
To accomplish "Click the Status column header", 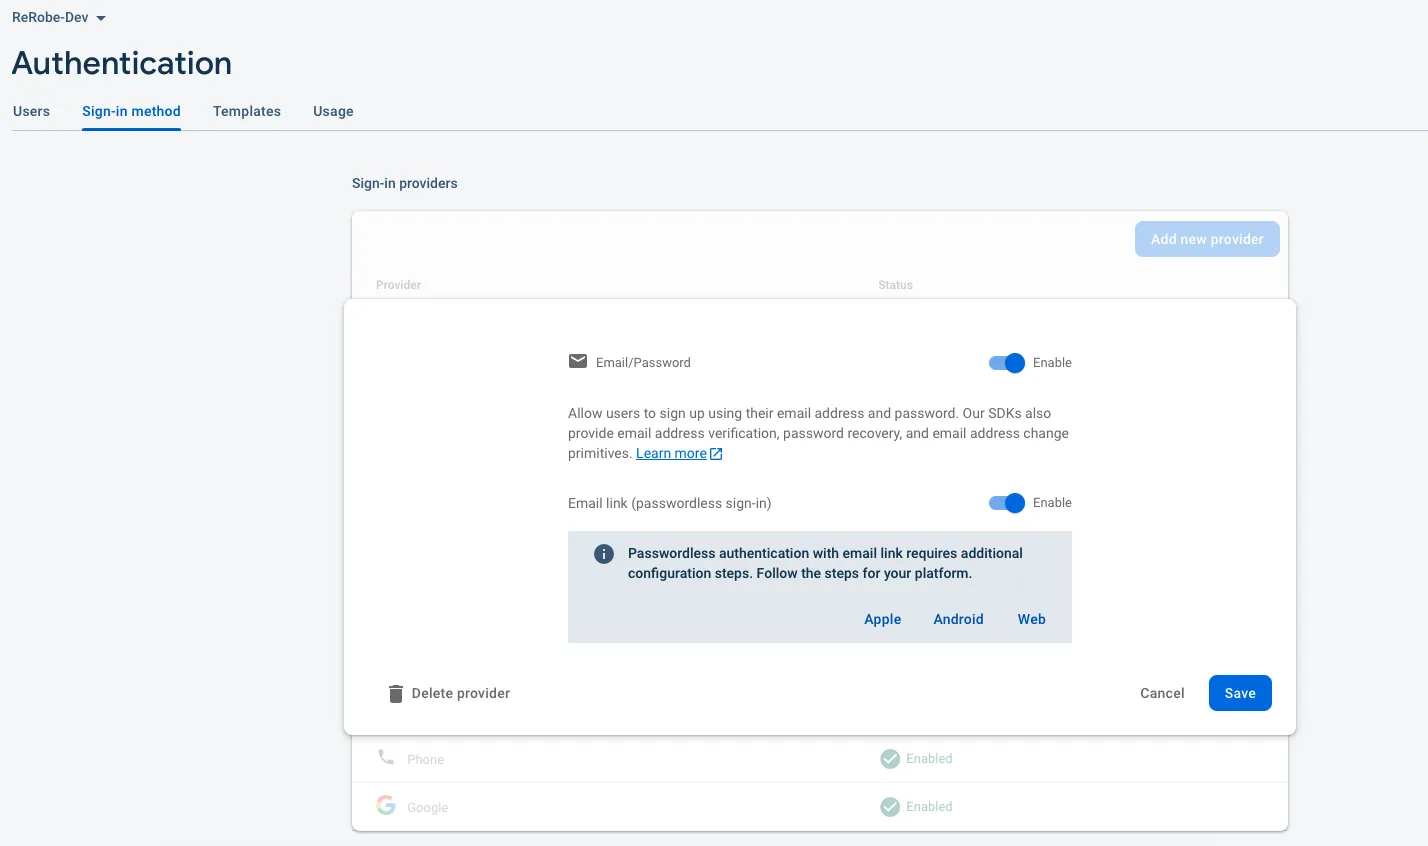I will click(x=895, y=285).
